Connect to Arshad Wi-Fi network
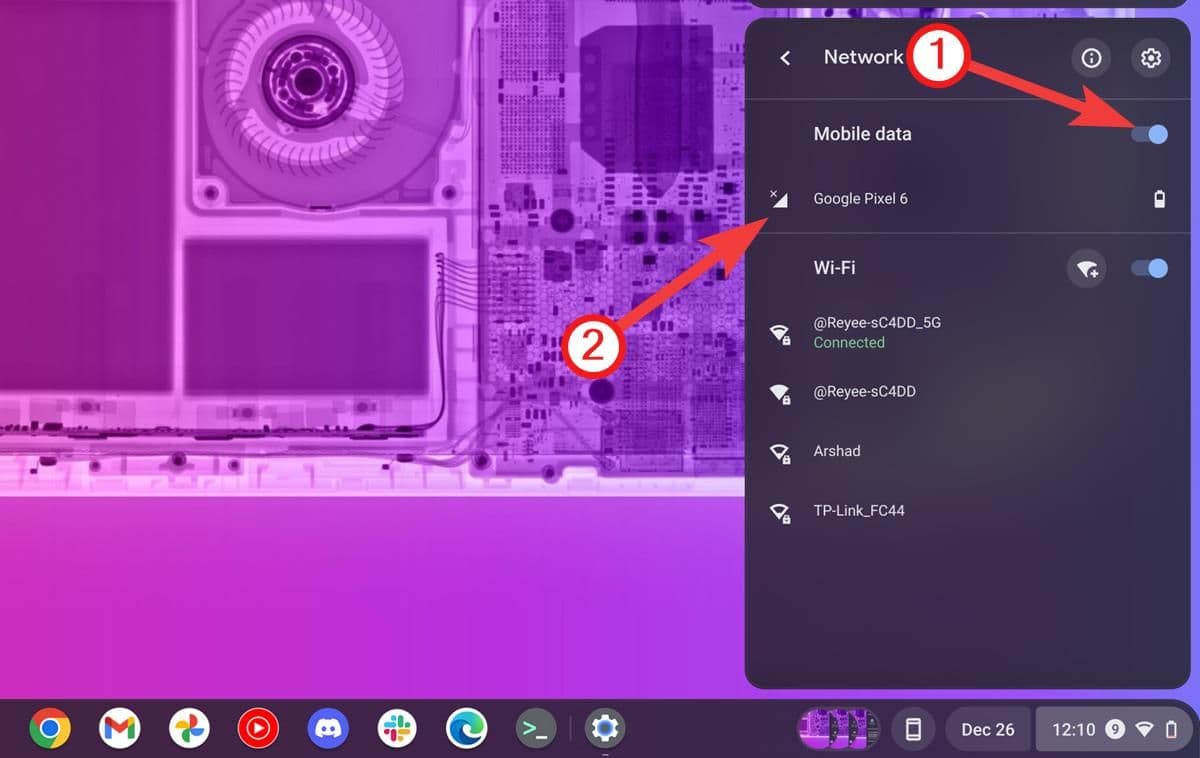Image resolution: width=1200 pixels, height=758 pixels. coord(836,451)
